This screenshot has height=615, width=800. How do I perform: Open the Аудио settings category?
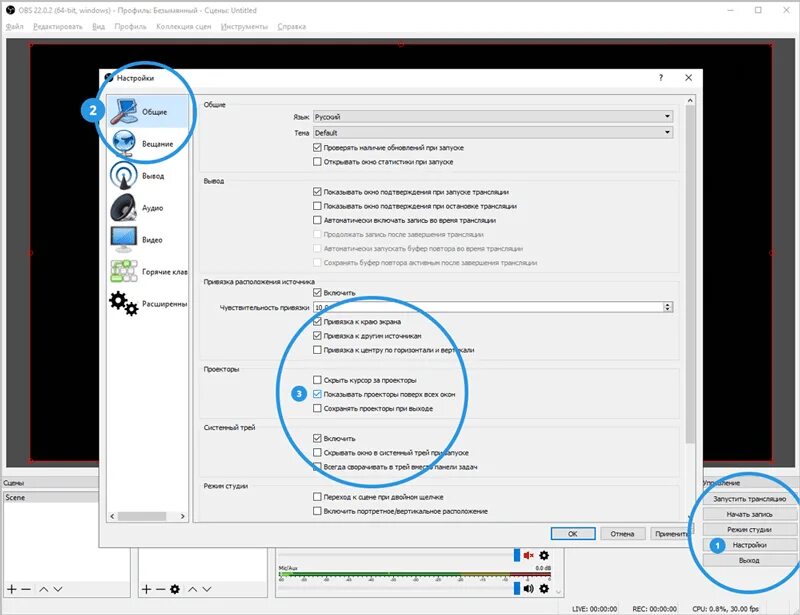point(147,208)
